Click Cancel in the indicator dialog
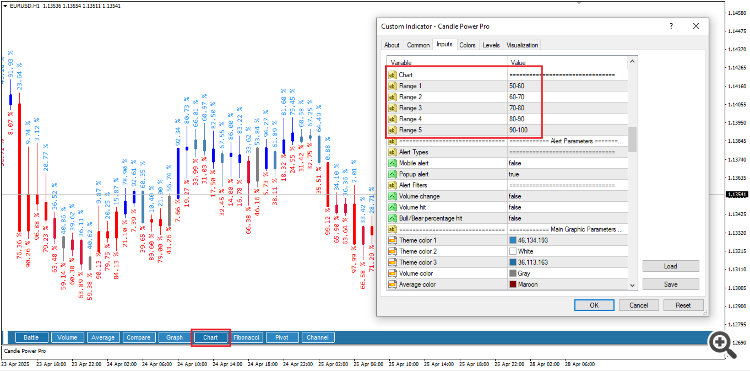The height and width of the screenshot is (371, 750). click(639, 305)
